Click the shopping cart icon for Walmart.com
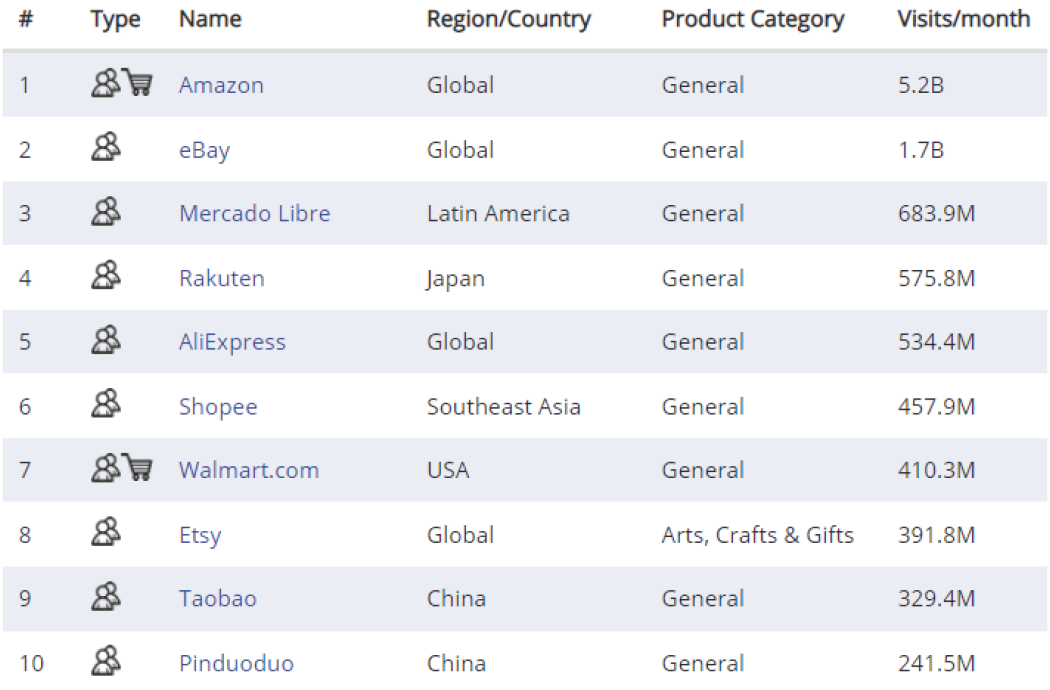Viewport: 1050px width, 690px height. click(138, 468)
